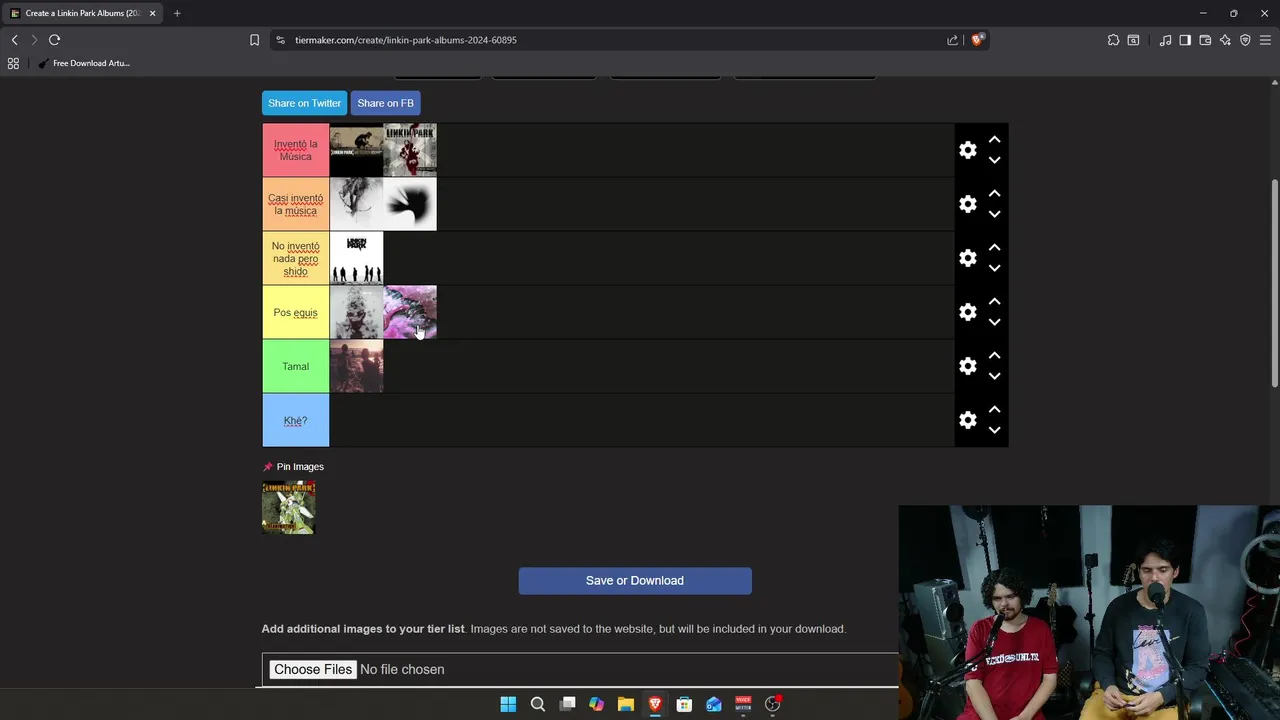Move Pos equis tier up
Viewport: 1280px width, 720px height.
click(994, 302)
